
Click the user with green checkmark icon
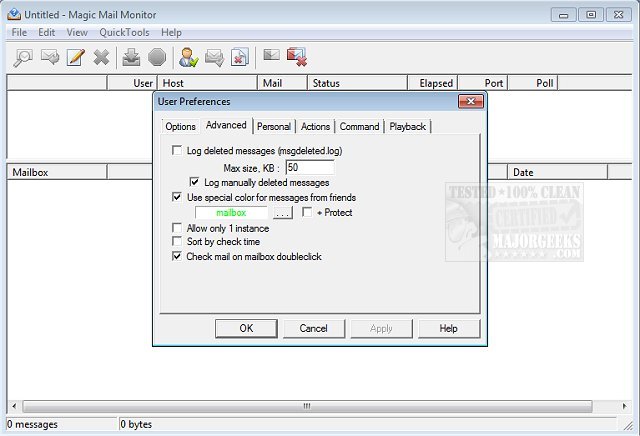click(189, 58)
